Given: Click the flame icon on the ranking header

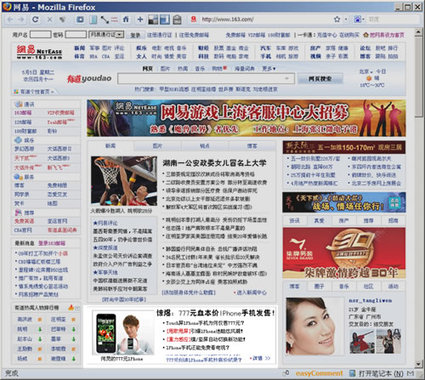Looking at the screenshot, I should click(71, 307).
